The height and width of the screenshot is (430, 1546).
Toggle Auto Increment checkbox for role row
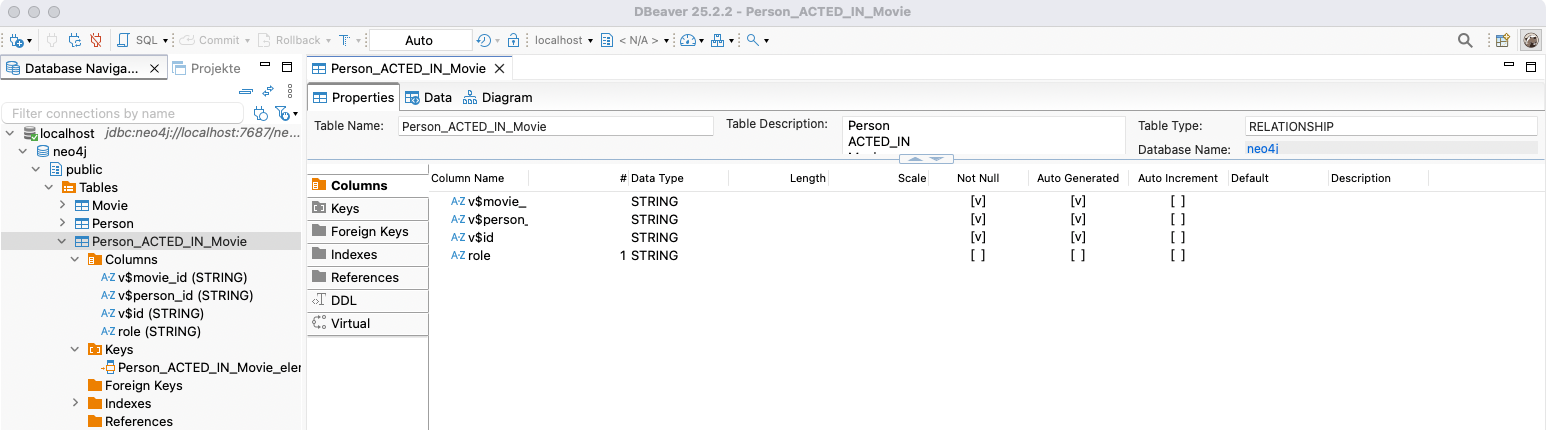[1178, 255]
